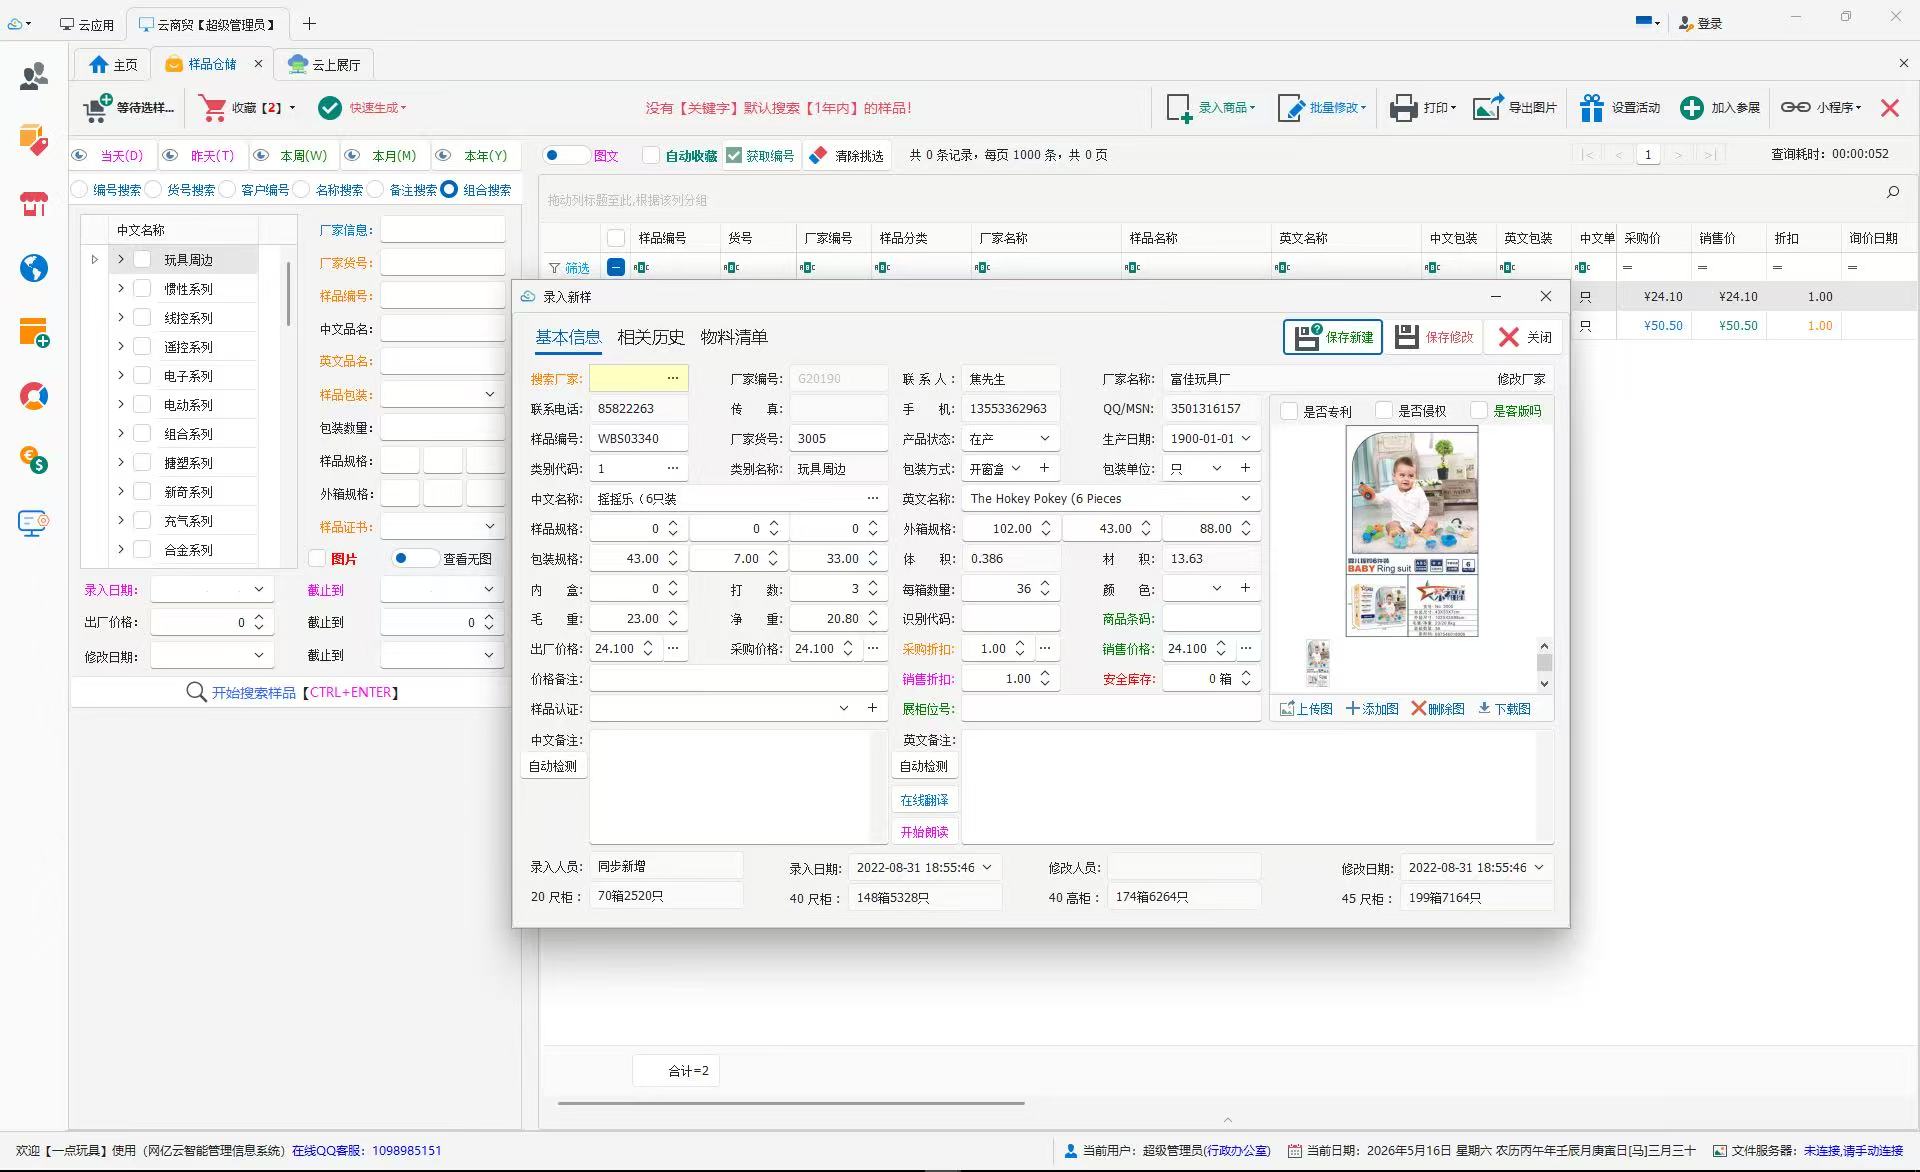This screenshot has width=1920, height=1172.
Task: Expand the 电子系列 tree node
Action: pos(121,376)
